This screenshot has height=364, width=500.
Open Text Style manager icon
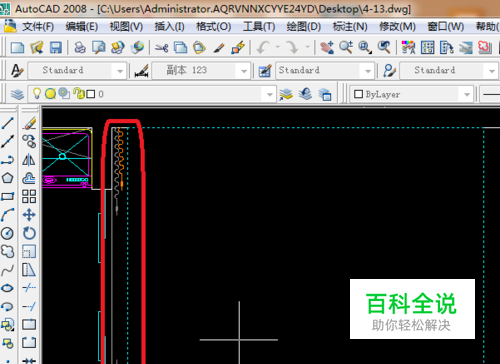pyautogui.click(x=17, y=71)
